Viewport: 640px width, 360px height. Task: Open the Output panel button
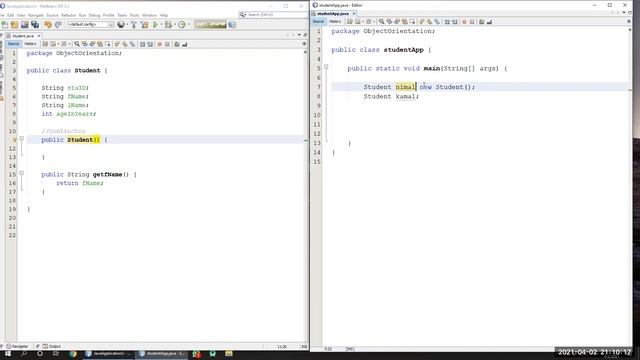tap(52, 346)
